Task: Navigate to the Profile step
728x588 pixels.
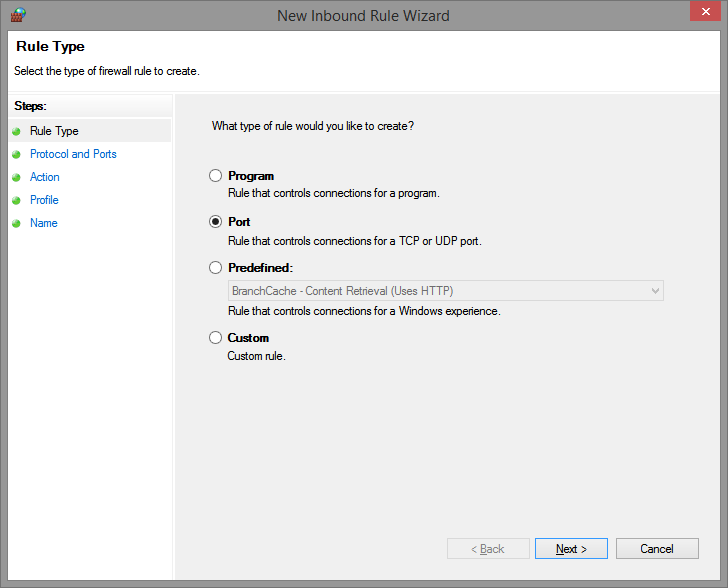Action: (x=45, y=200)
